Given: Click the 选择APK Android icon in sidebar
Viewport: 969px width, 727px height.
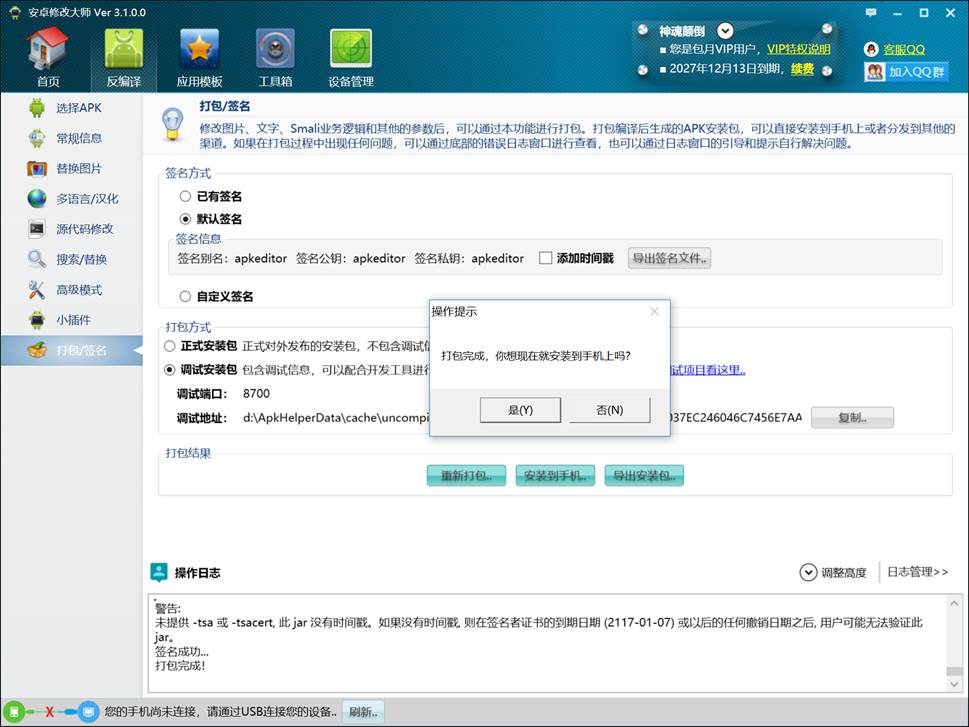Looking at the screenshot, I should tap(37, 108).
